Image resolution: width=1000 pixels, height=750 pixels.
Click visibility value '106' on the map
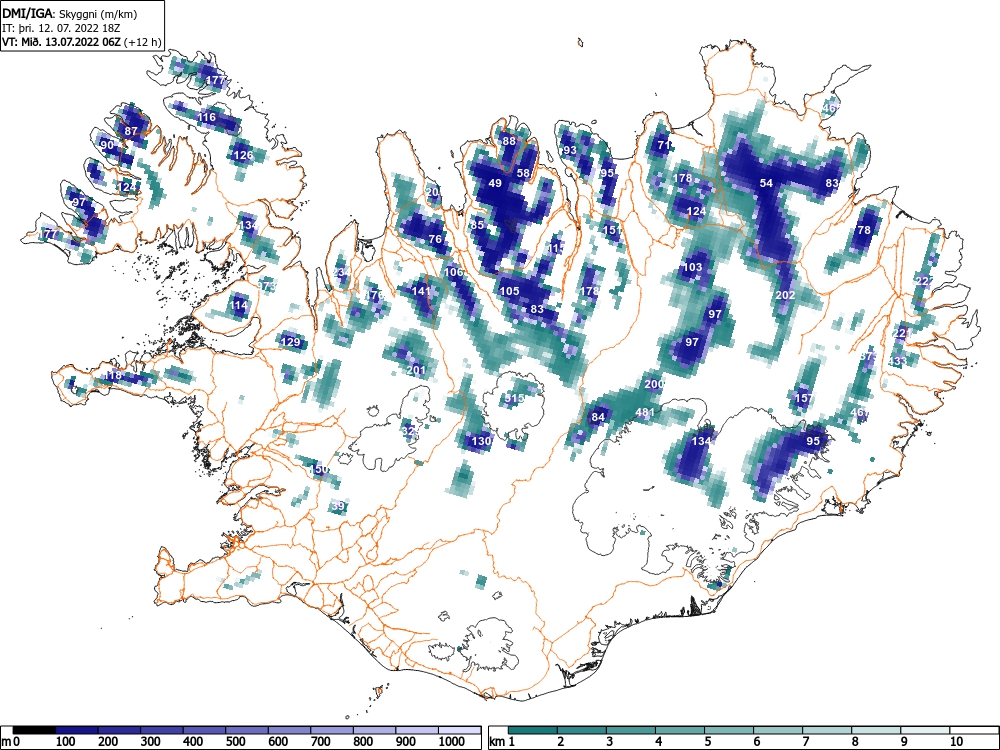pos(453,272)
